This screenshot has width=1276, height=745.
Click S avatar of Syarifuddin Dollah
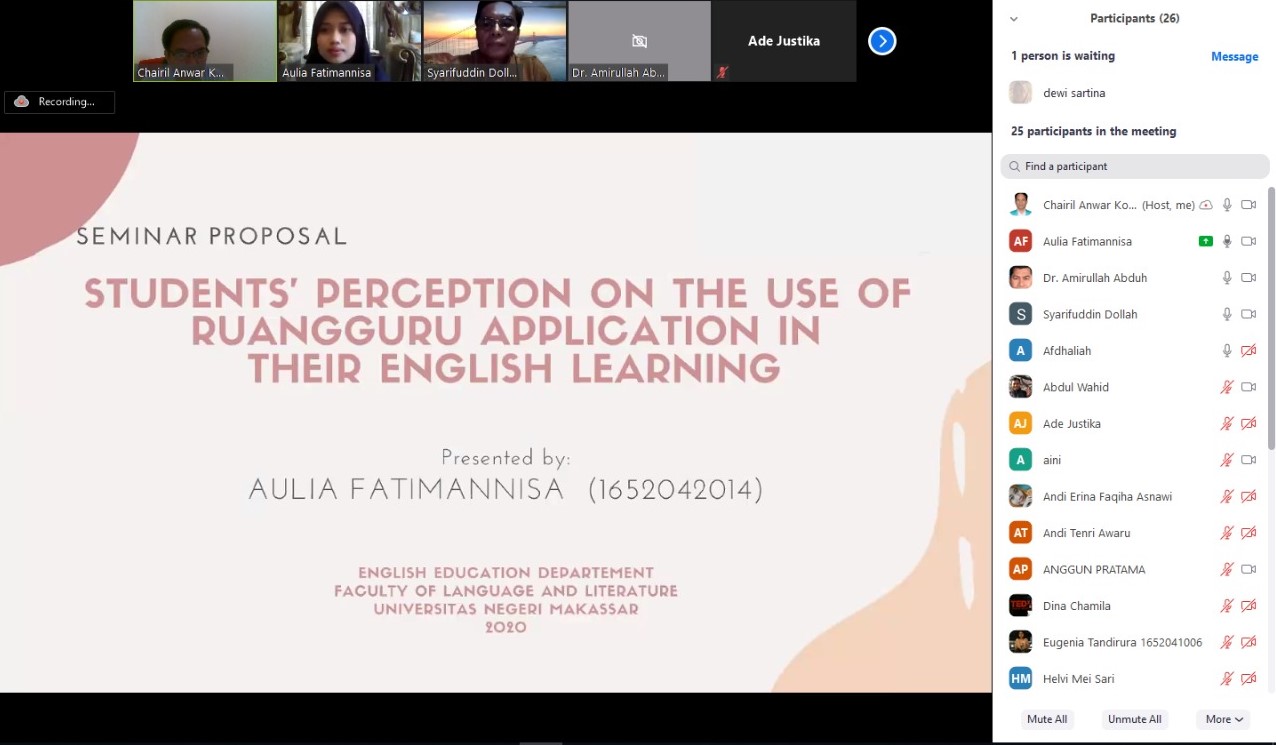[1020, 314]
